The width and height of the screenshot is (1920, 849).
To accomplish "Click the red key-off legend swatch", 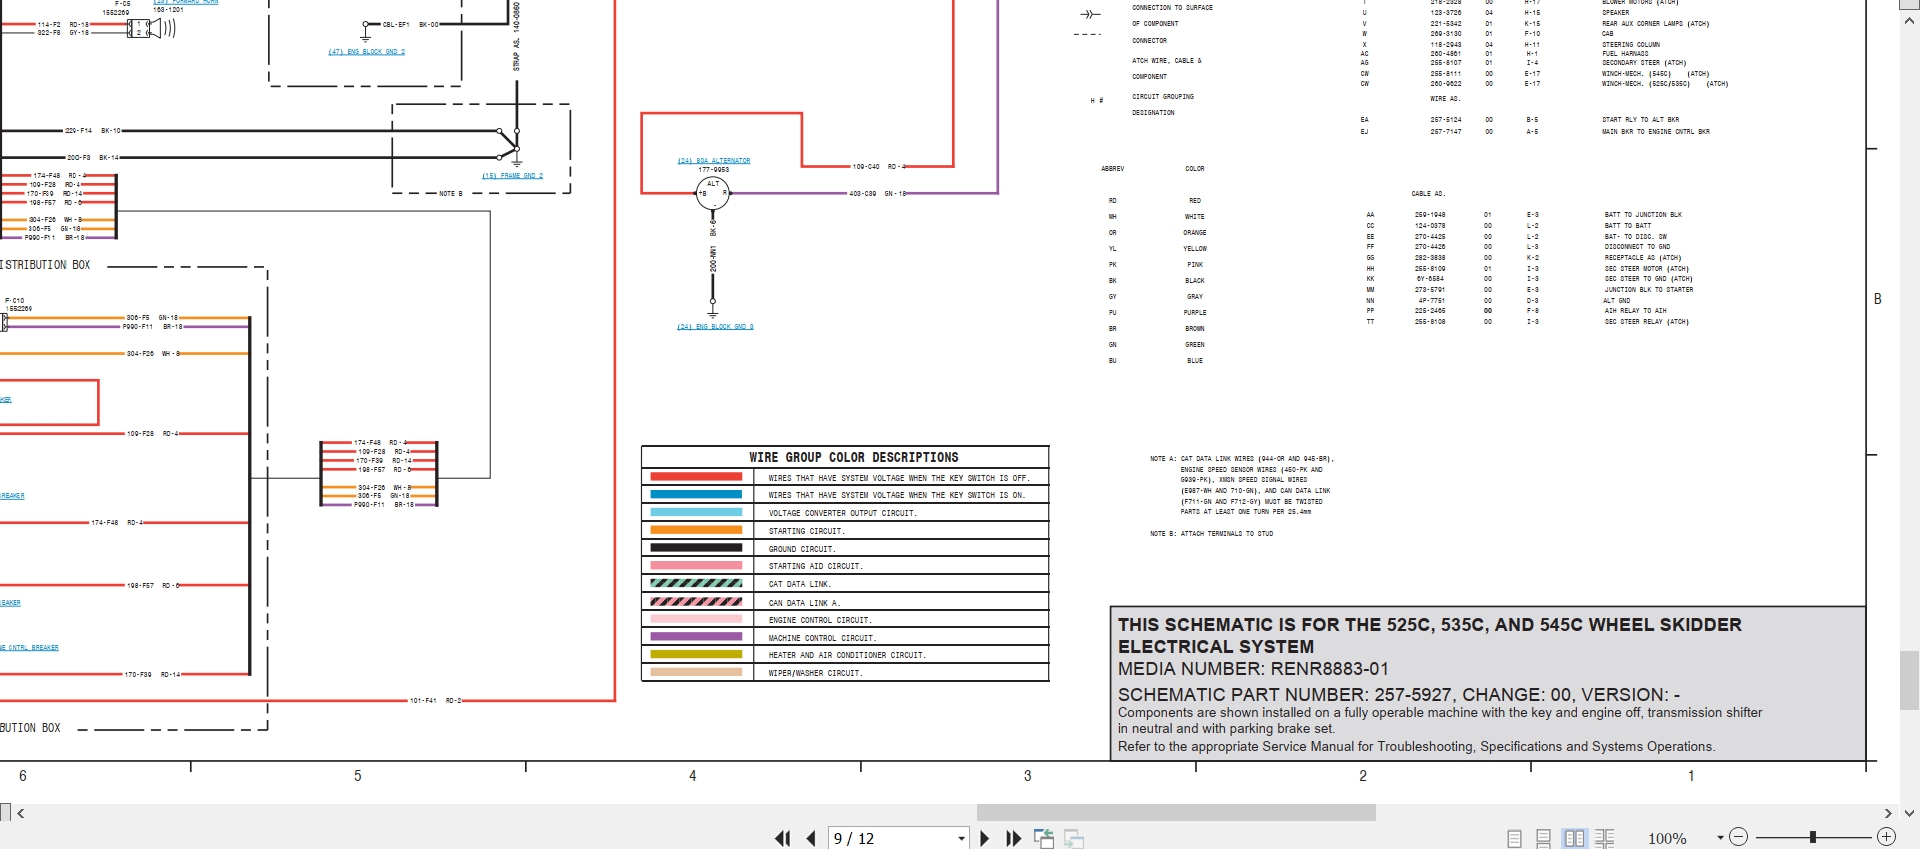I will click(x=696, y=477).
